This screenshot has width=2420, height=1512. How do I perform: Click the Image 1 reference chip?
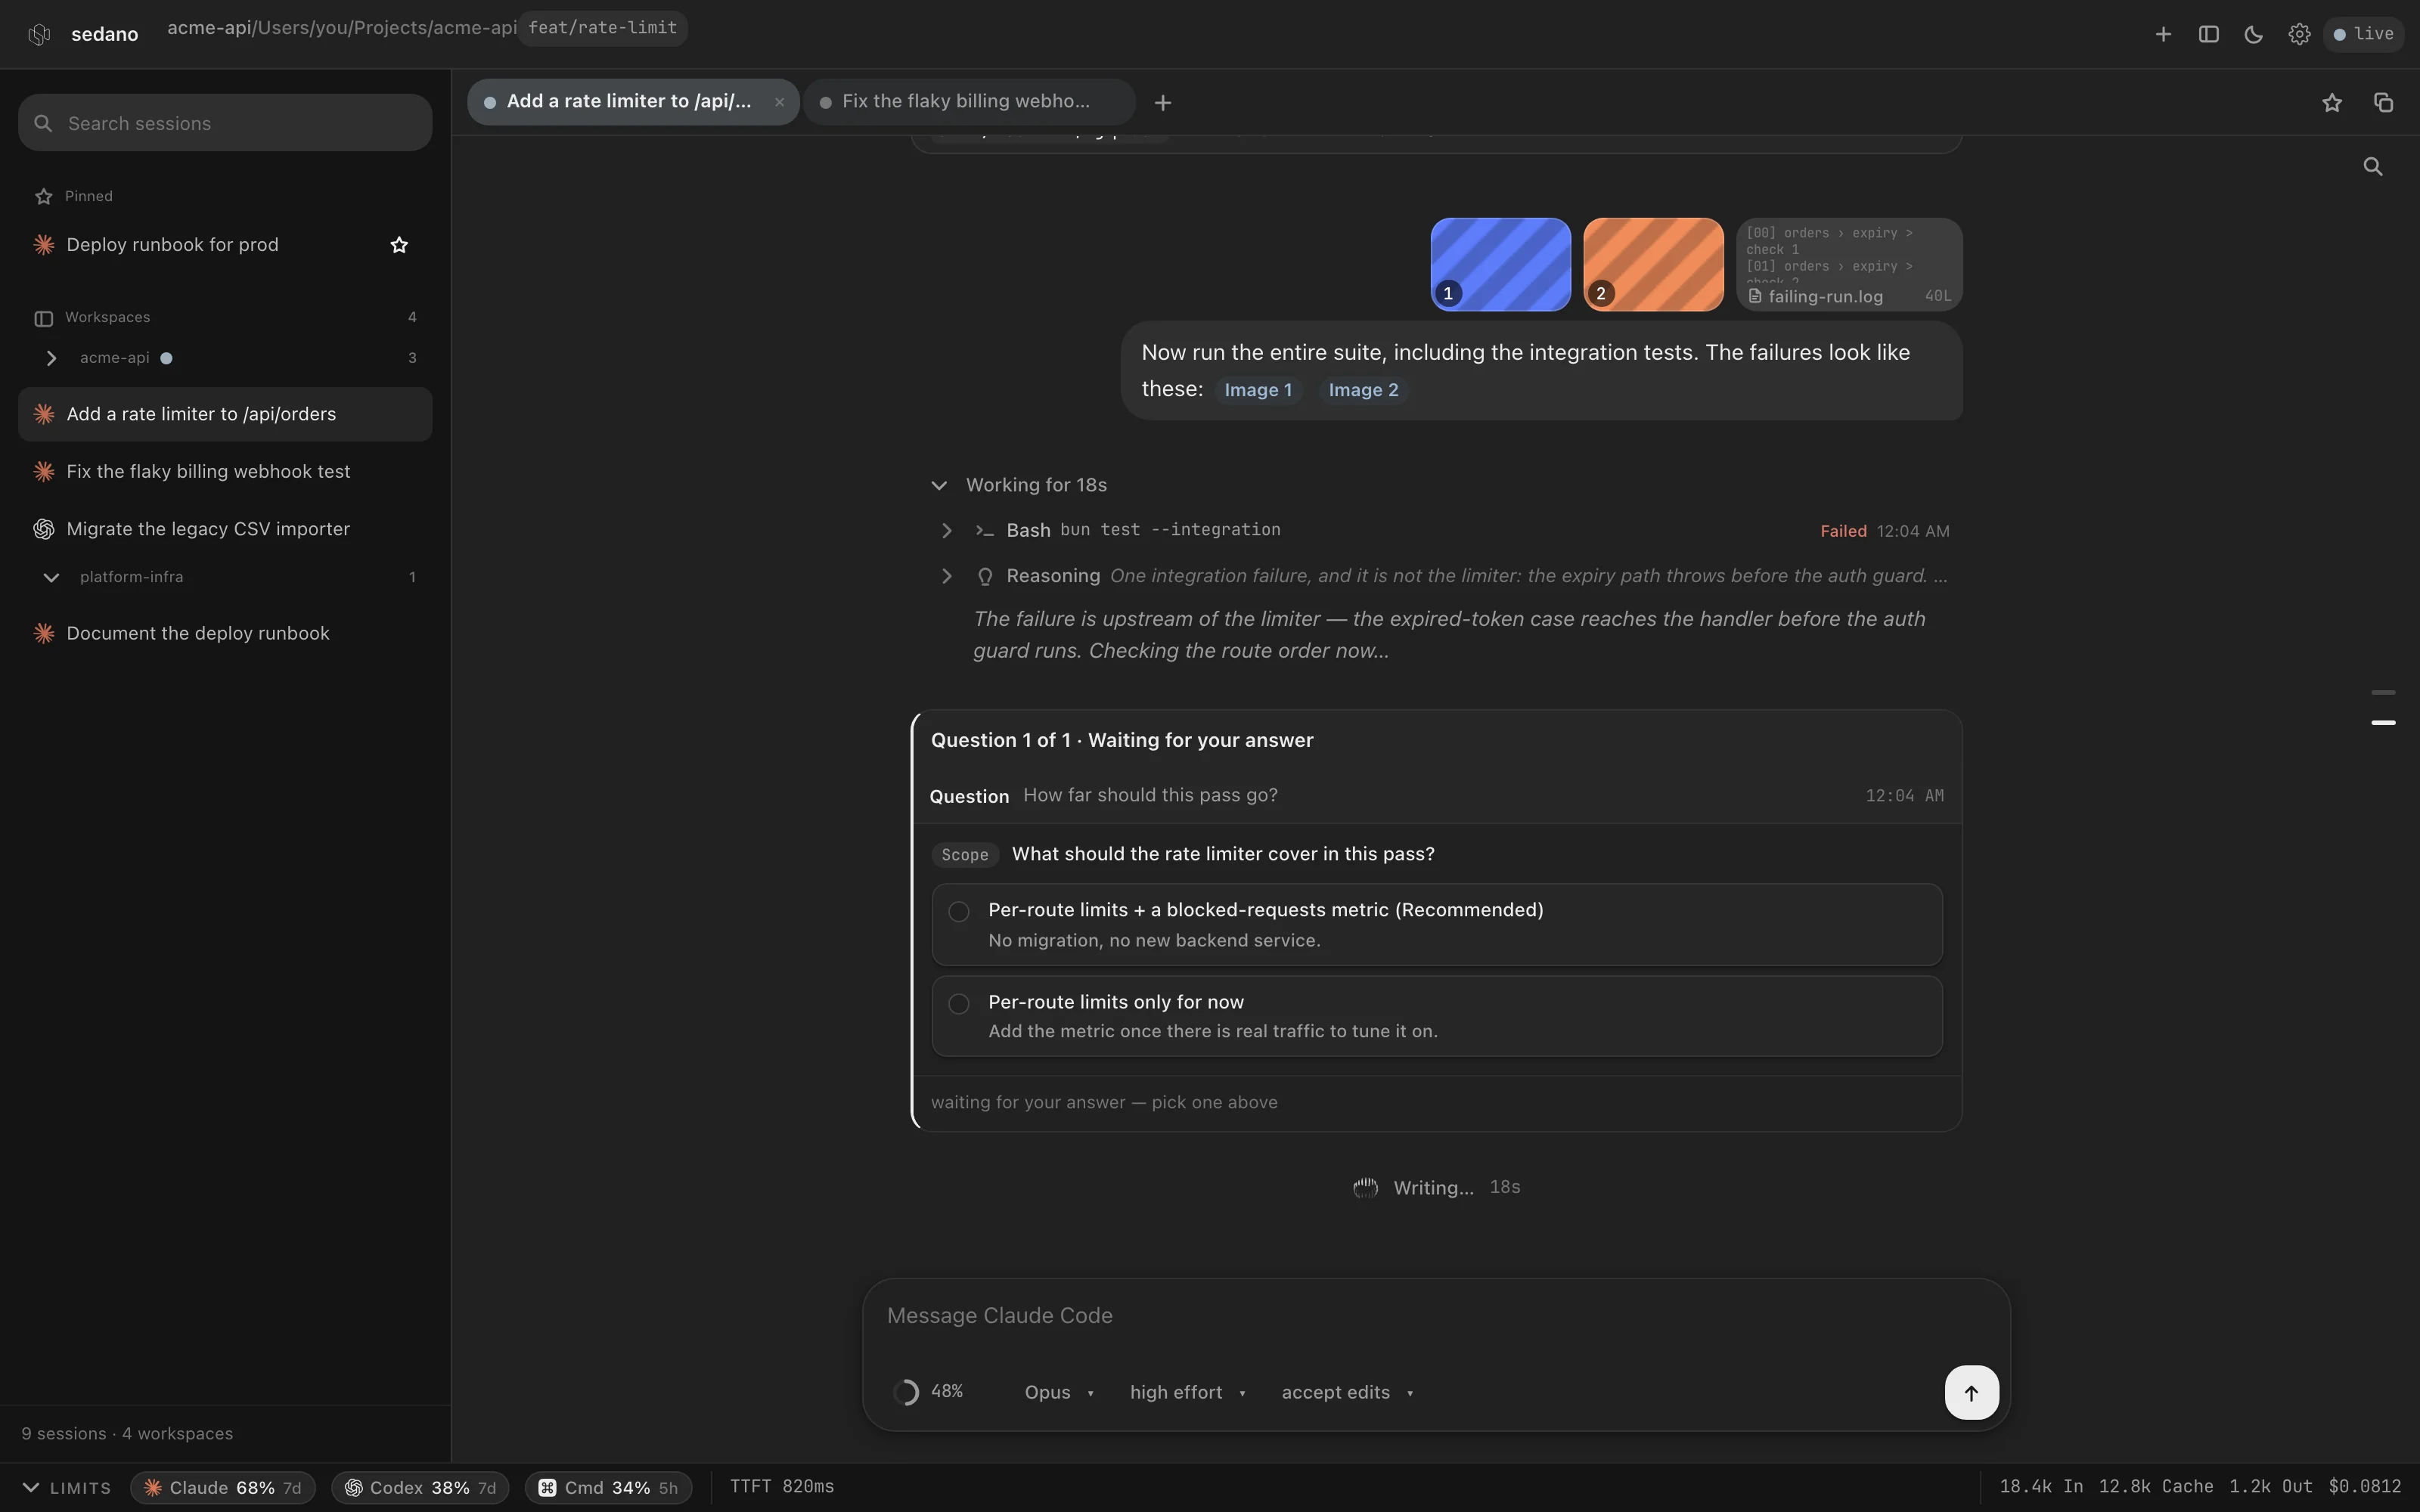[x=1258, y=390]
